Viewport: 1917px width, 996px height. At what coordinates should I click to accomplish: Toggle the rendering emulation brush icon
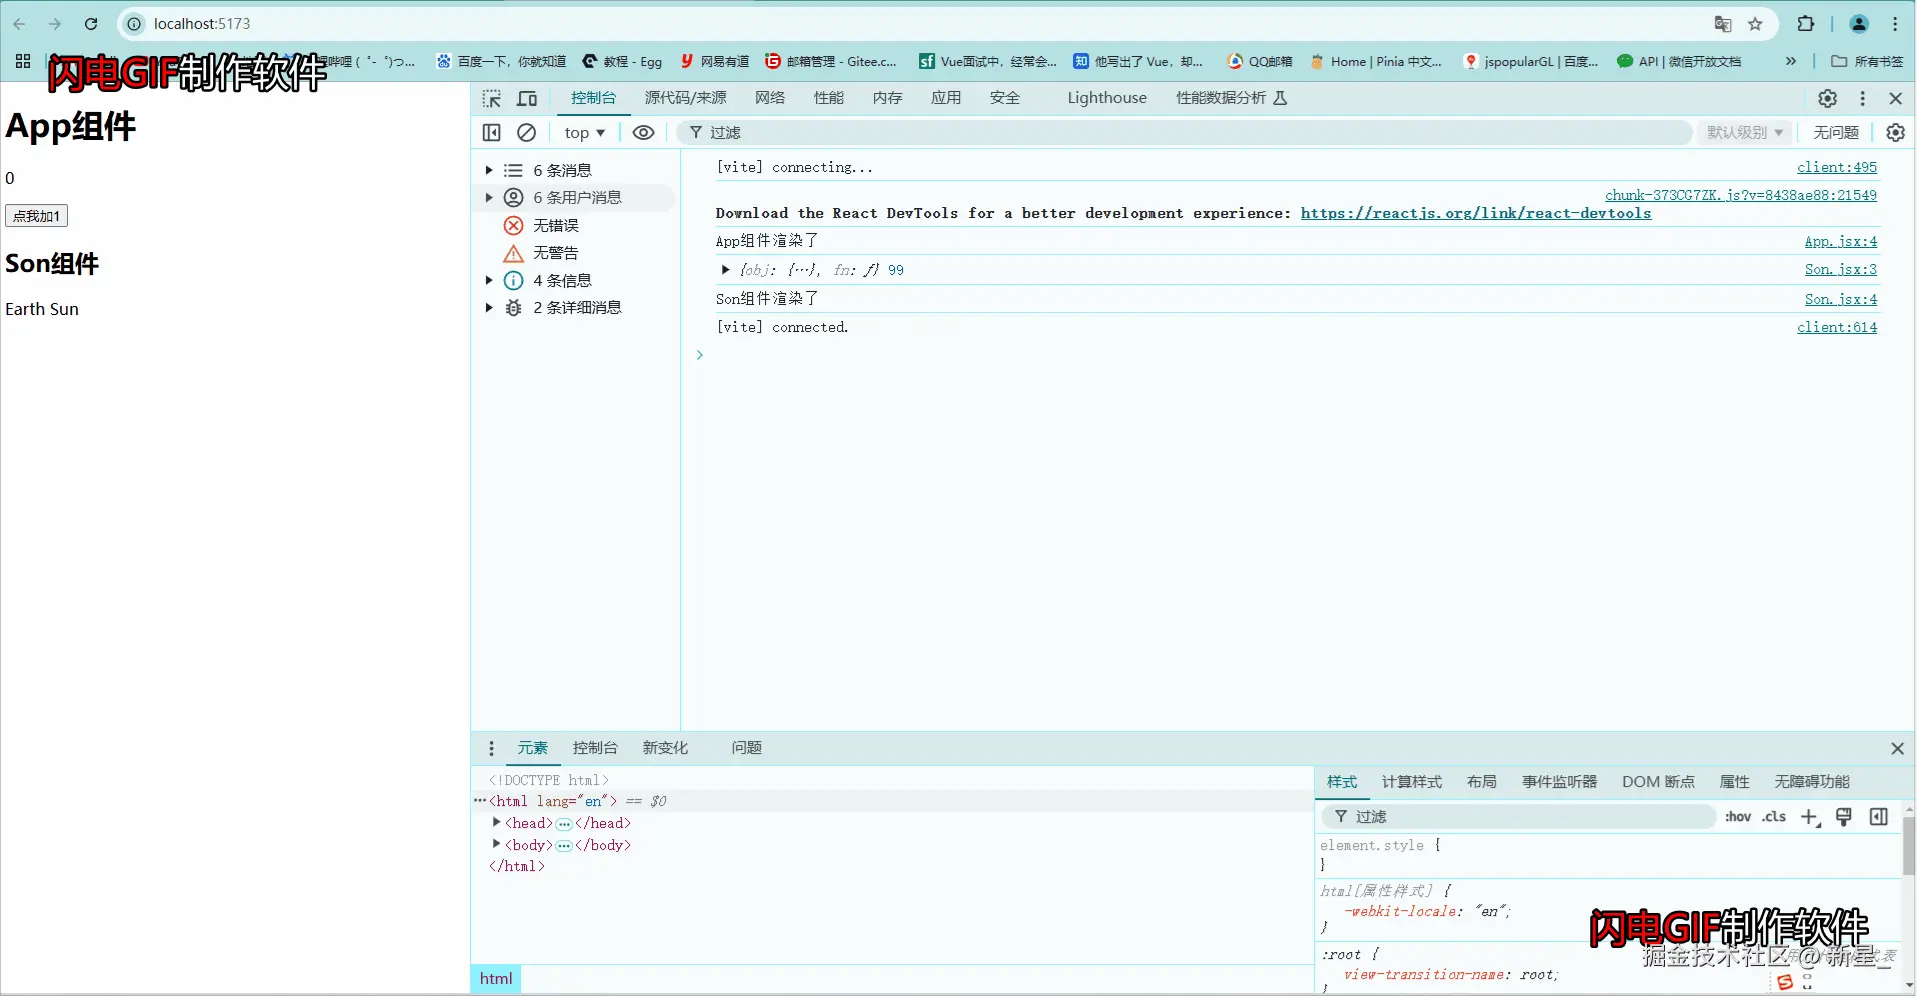1844,817
